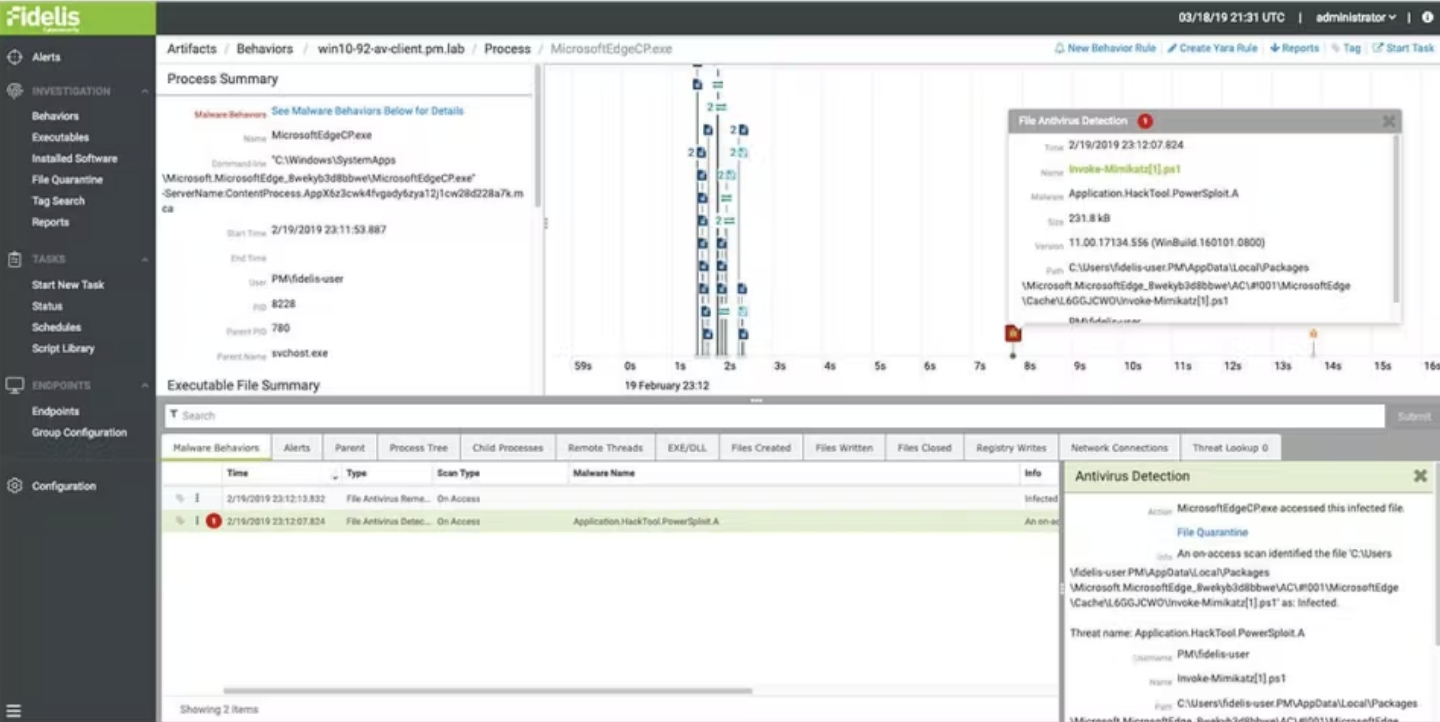Open the Process breadcrumb
The width and height of the screenshot is (1440, 722).
(507, 48)
